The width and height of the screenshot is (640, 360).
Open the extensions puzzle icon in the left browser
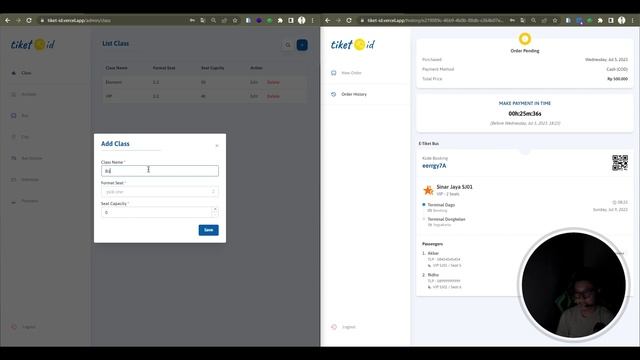click(280, 20)
